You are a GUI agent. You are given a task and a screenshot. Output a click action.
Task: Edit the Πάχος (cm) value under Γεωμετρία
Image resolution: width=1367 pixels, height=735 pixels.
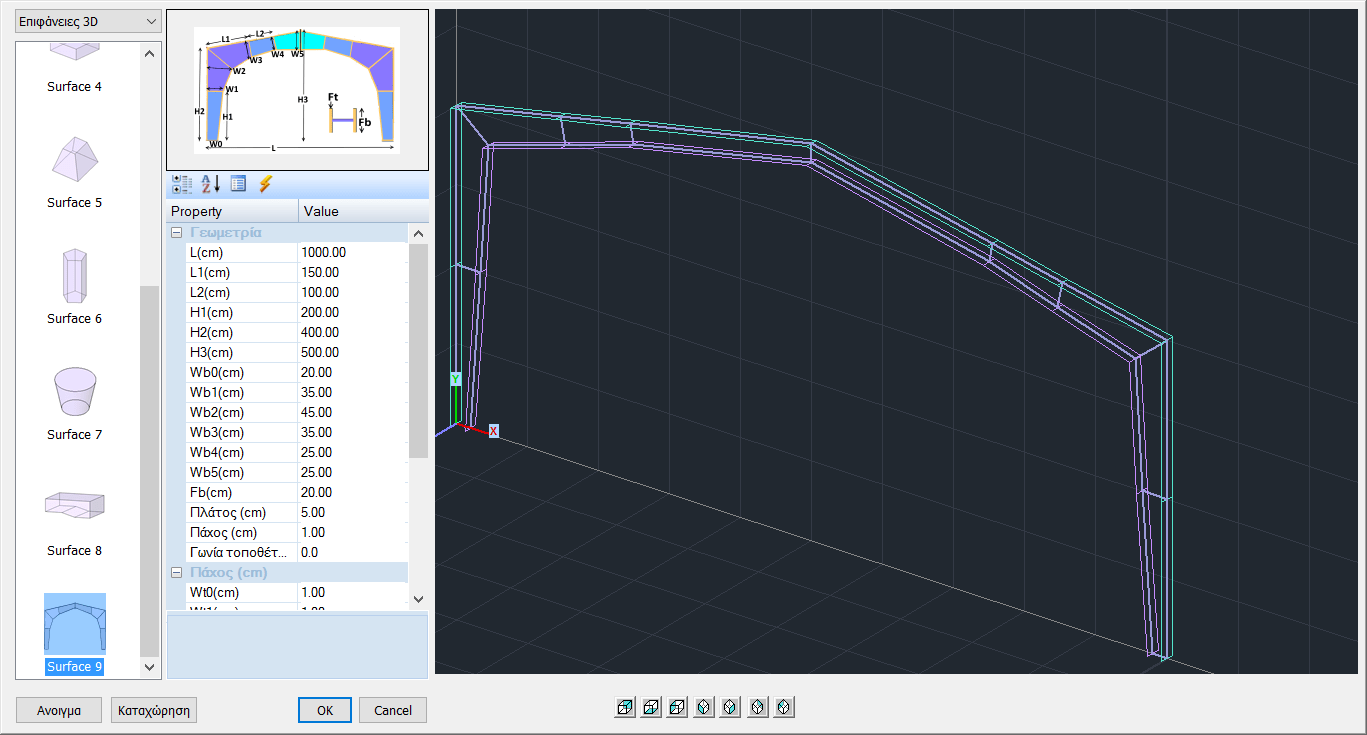[353, 532]
